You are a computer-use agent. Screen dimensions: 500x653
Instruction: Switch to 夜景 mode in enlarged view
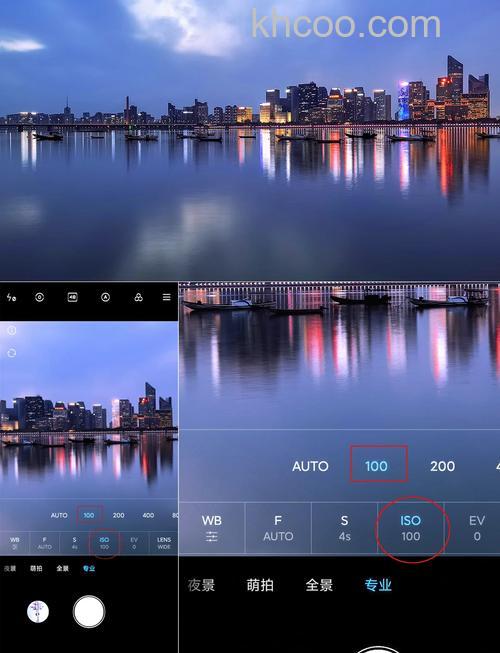tap(201, 585)
